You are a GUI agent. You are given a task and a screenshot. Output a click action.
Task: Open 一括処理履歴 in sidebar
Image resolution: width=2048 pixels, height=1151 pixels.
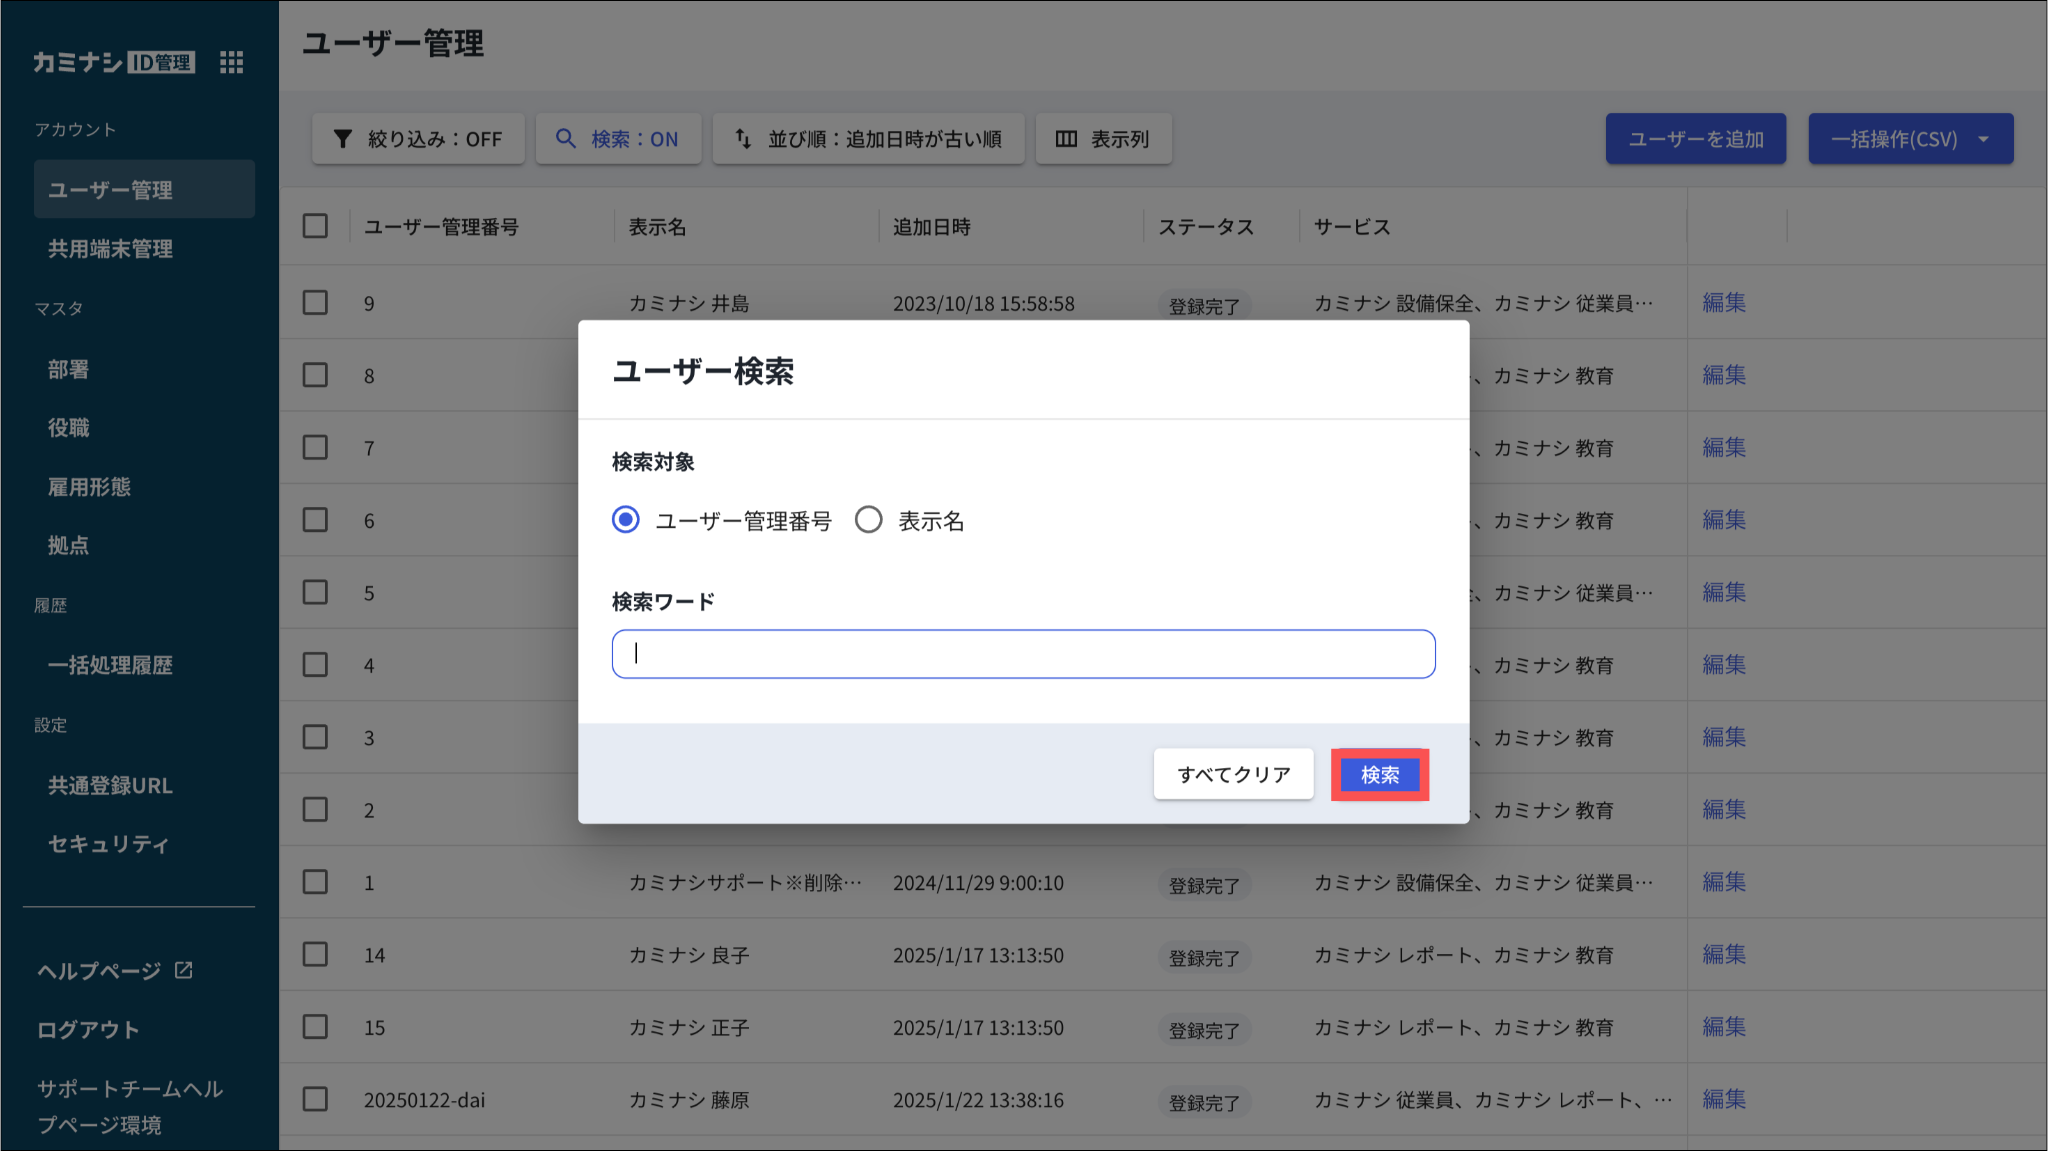pyautogui.click(x=110, y=665)
